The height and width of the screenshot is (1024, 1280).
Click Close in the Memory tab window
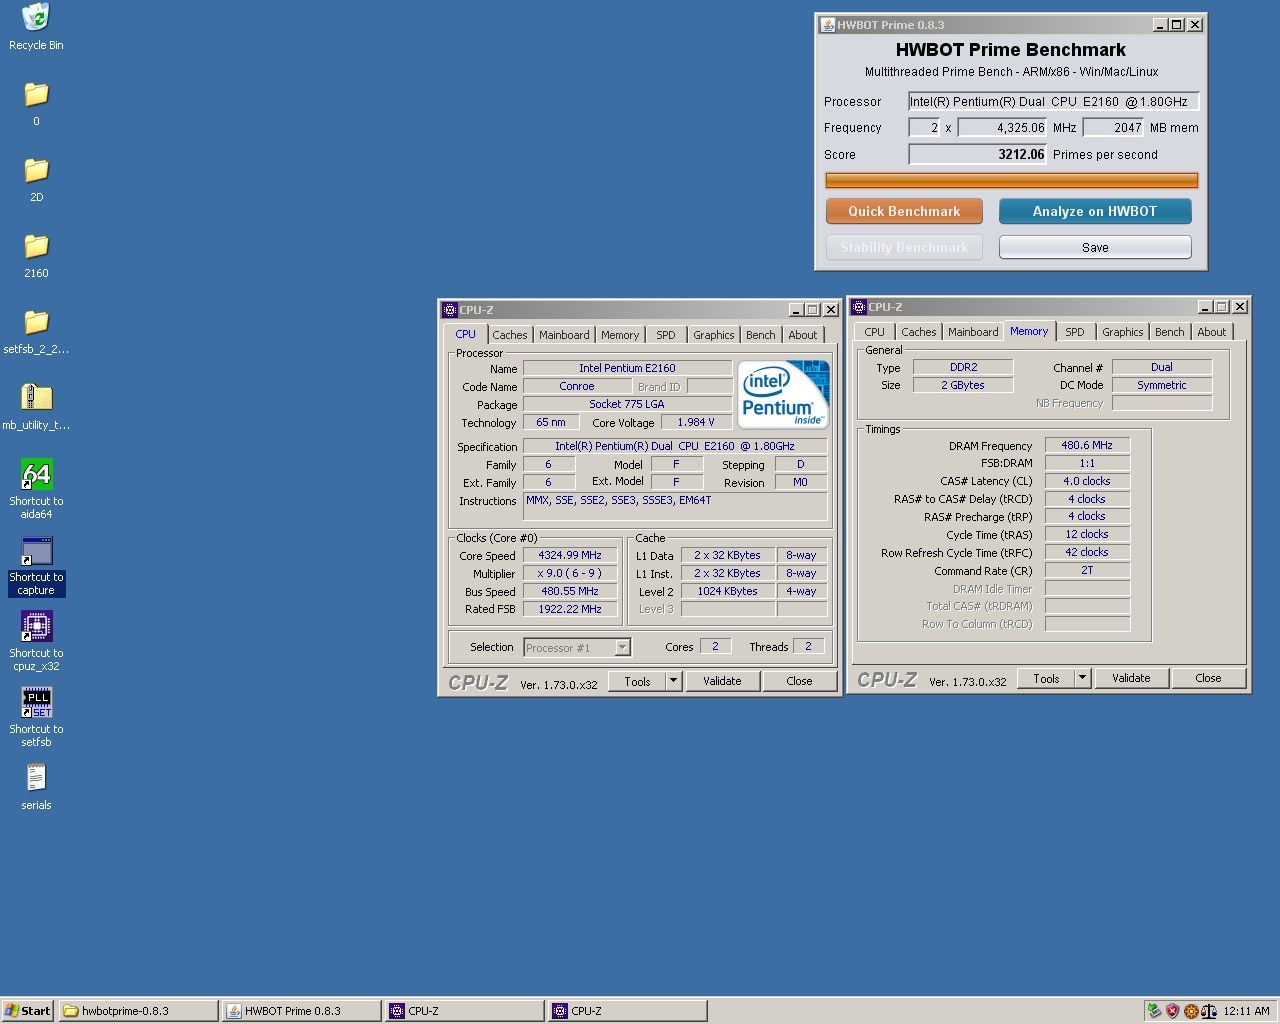(1208, 678)
